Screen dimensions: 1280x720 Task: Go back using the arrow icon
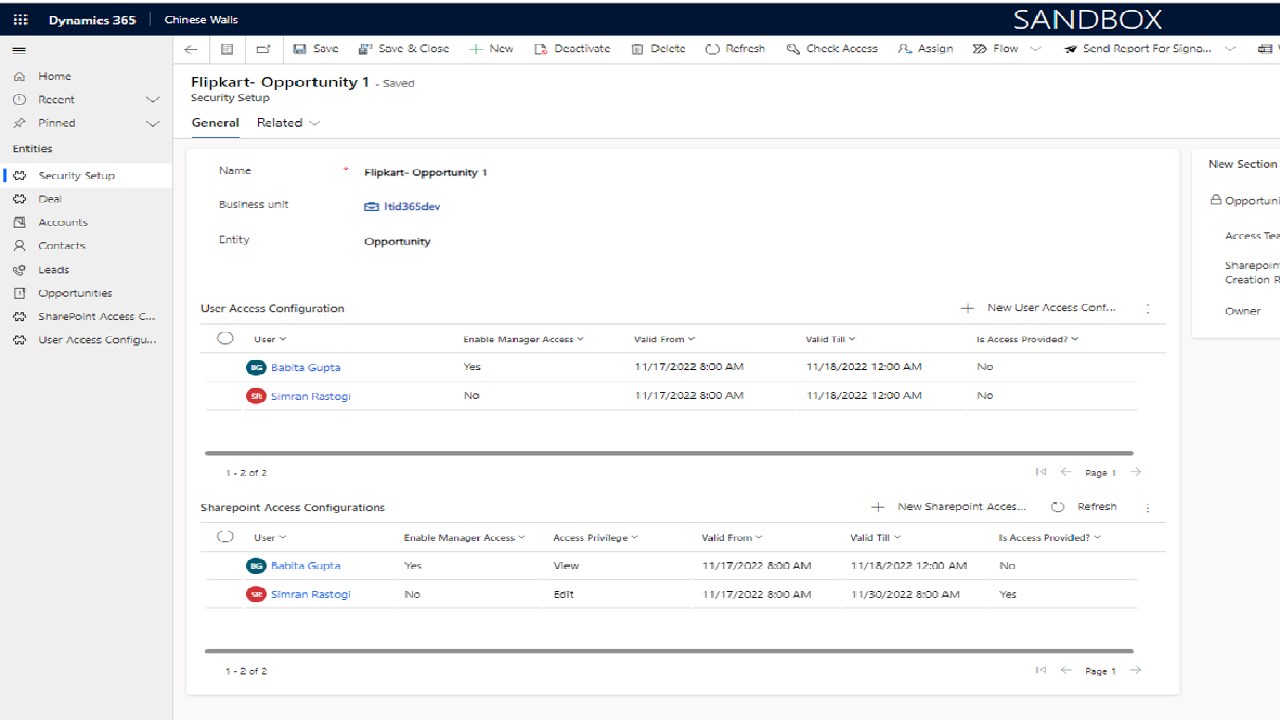pos(191,49)
